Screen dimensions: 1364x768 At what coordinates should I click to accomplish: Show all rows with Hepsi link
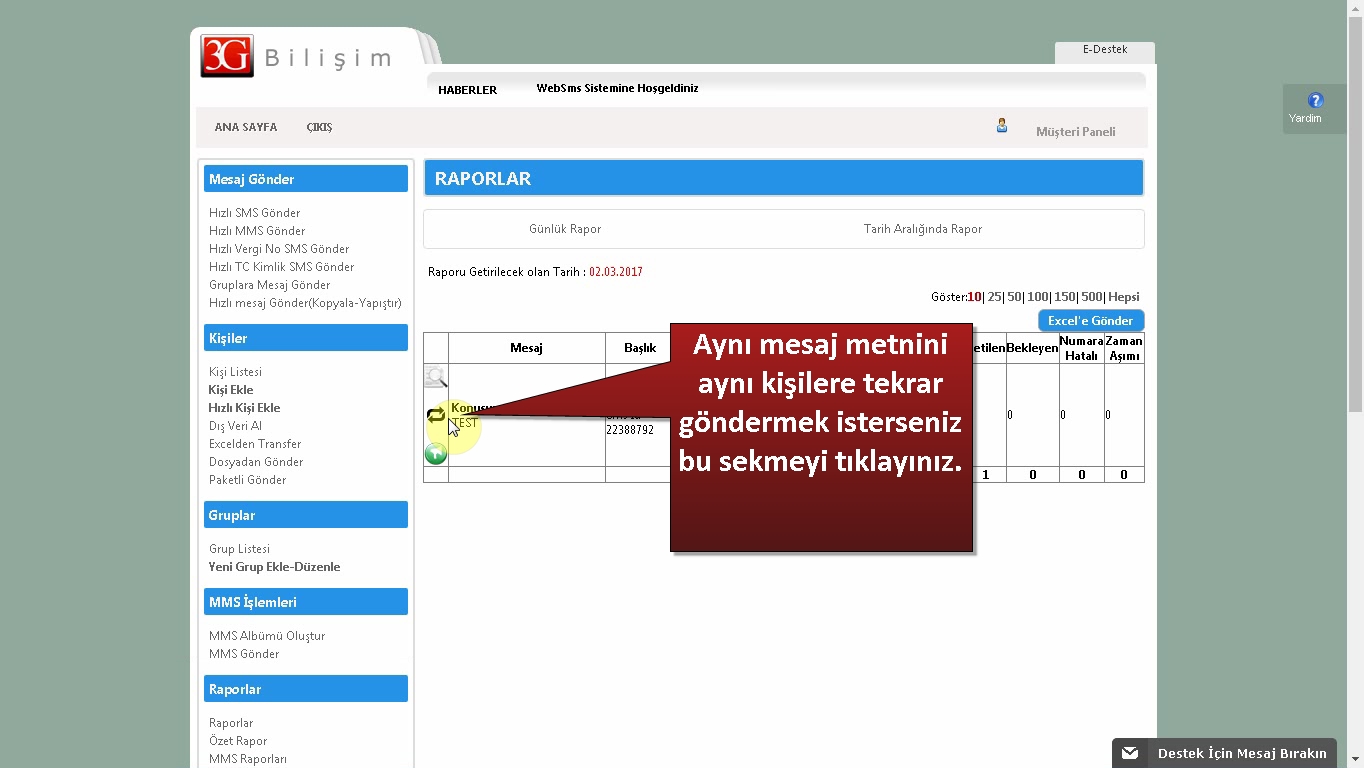(1123, 297)
